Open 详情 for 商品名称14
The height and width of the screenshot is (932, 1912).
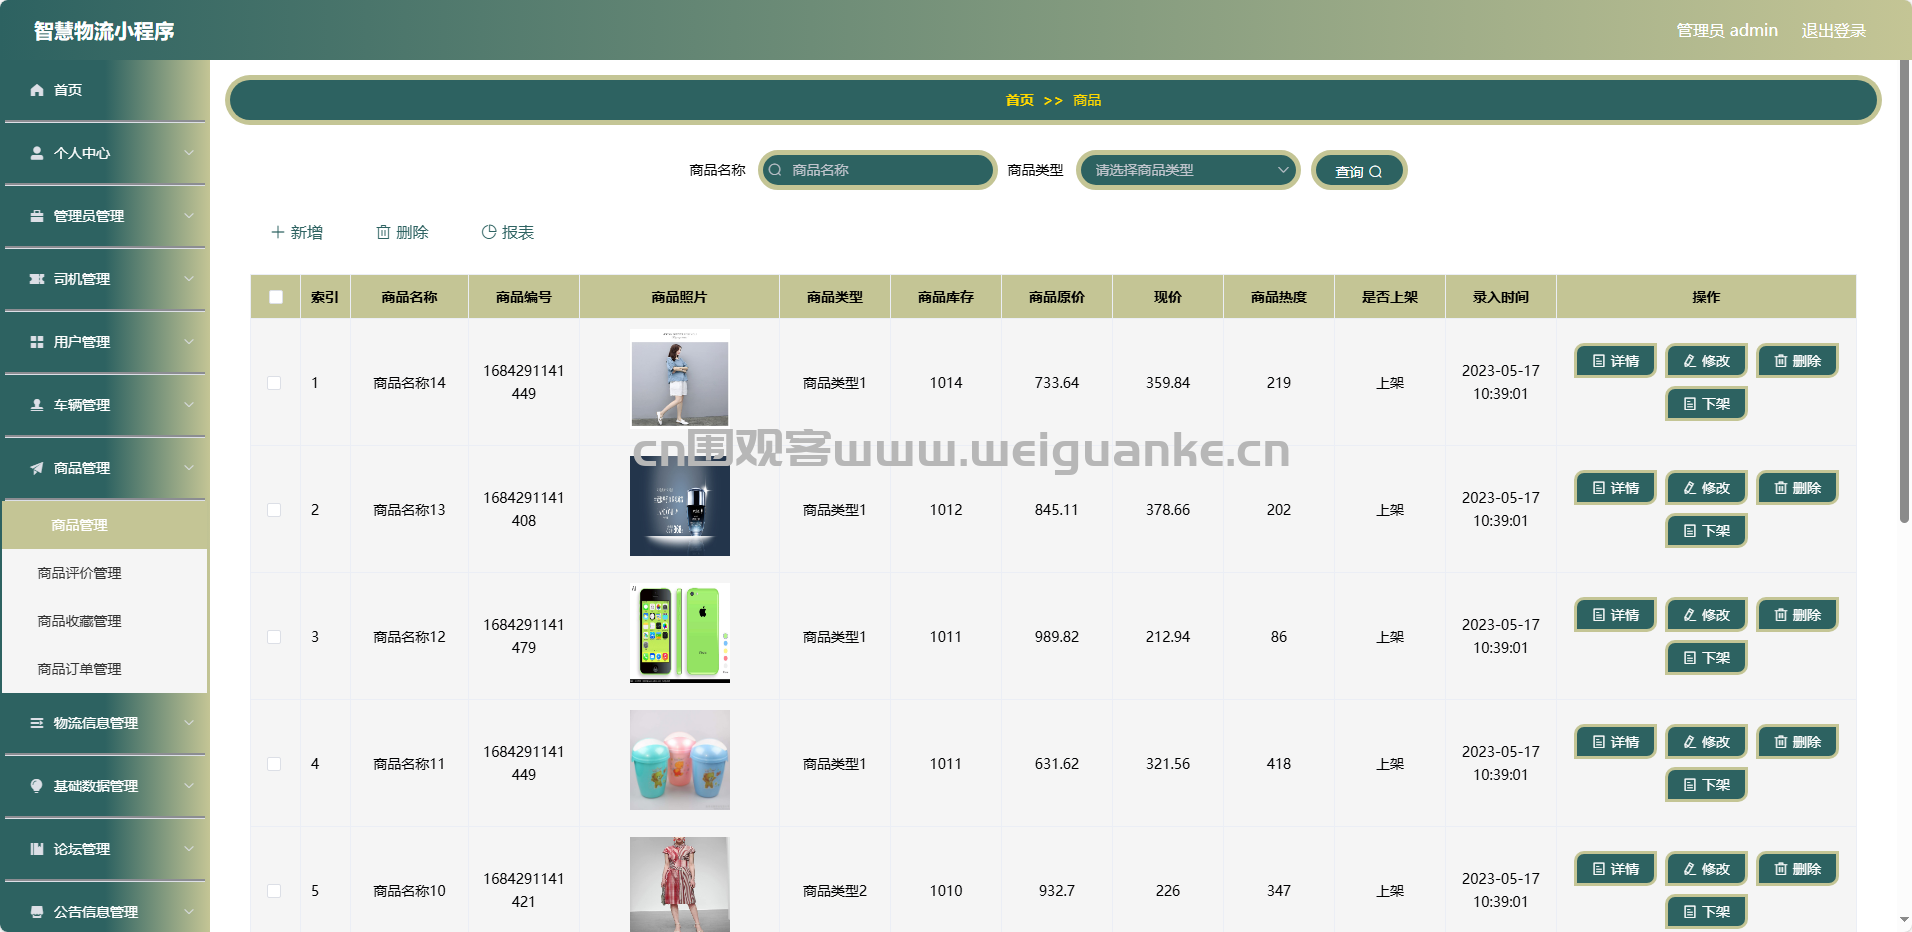coord(1615,361)
